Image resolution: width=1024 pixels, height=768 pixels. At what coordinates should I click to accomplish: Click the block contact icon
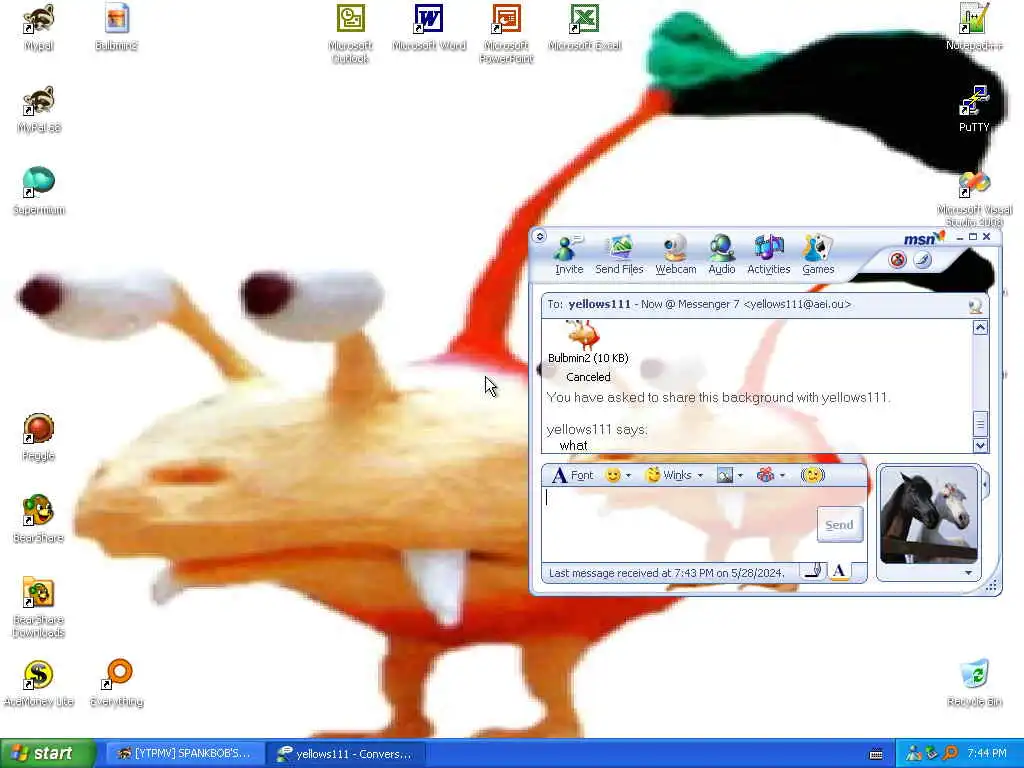(897, 260)
